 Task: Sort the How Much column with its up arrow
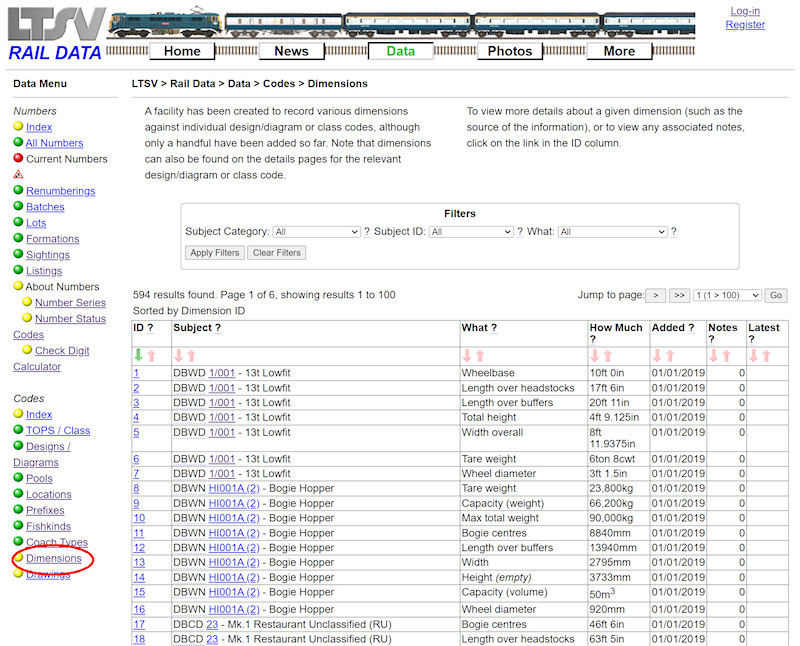click(x=607, y=356)
